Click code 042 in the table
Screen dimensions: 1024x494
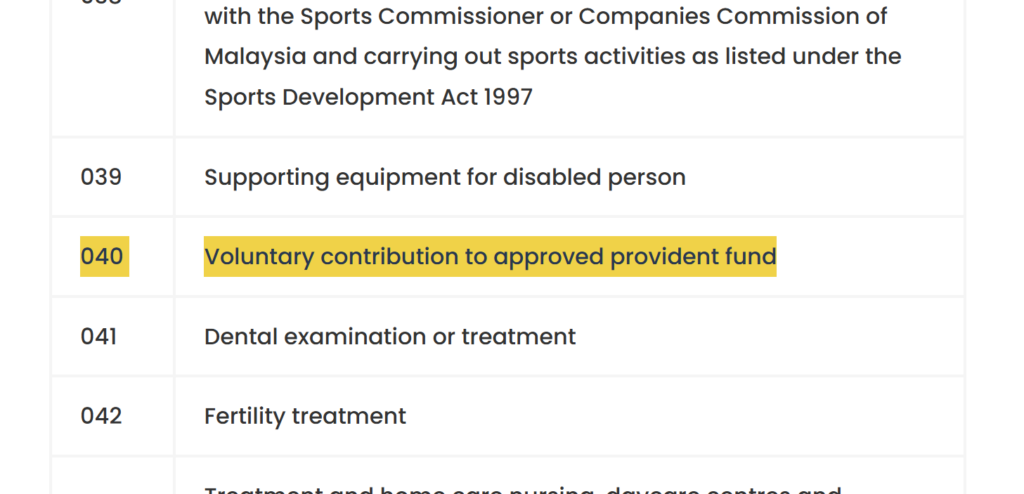point(101,416)
